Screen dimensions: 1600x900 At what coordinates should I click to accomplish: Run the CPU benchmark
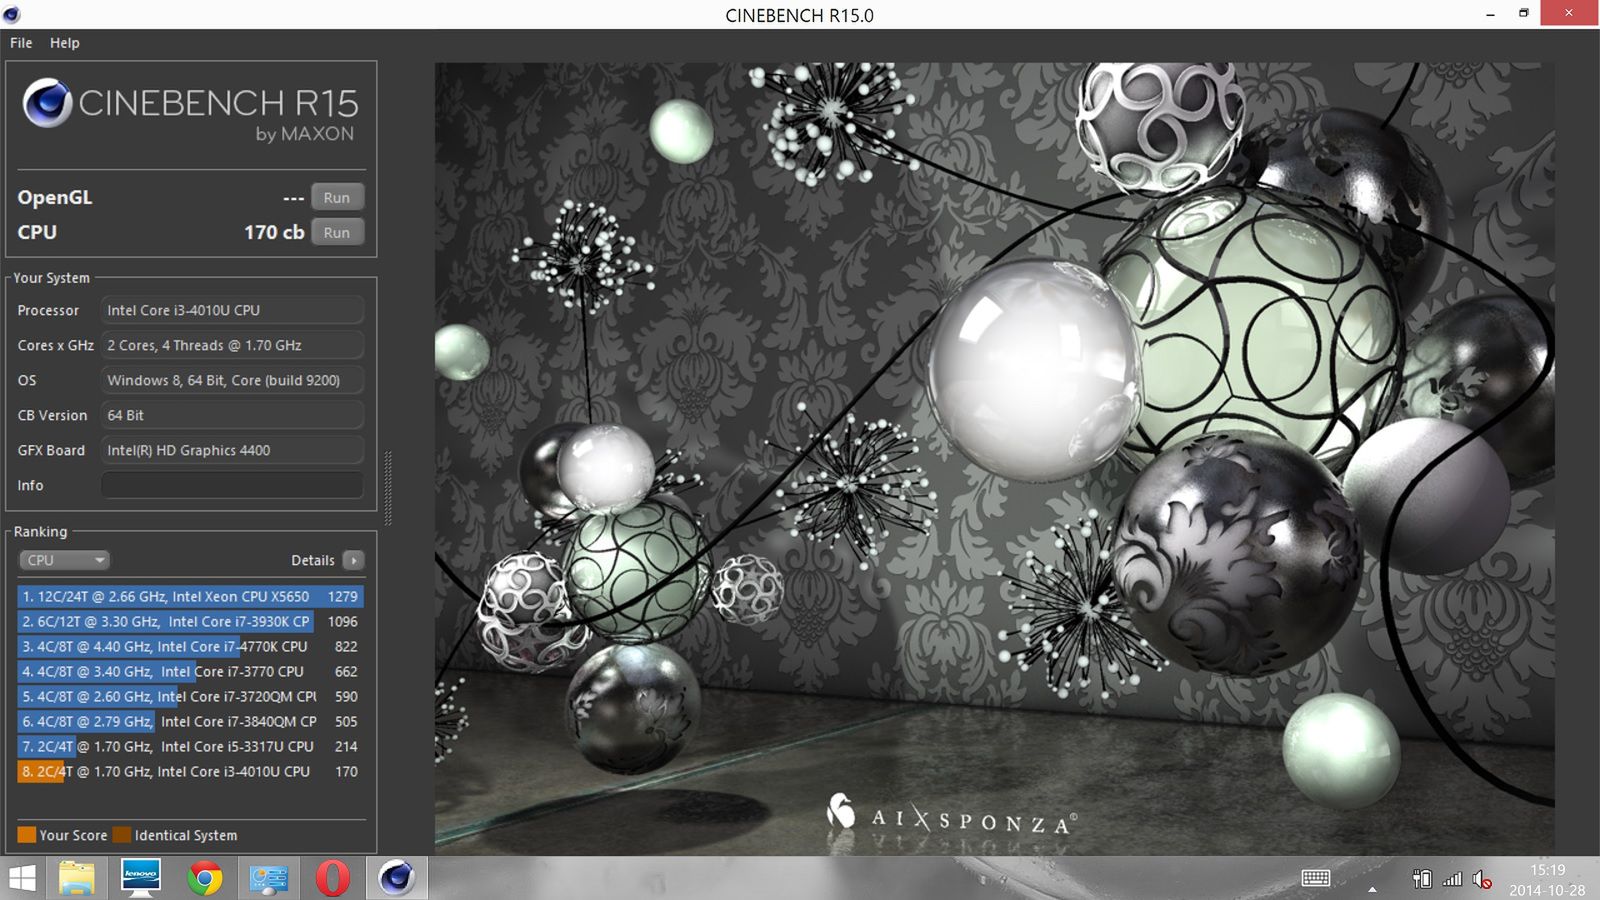click(337, 233)
